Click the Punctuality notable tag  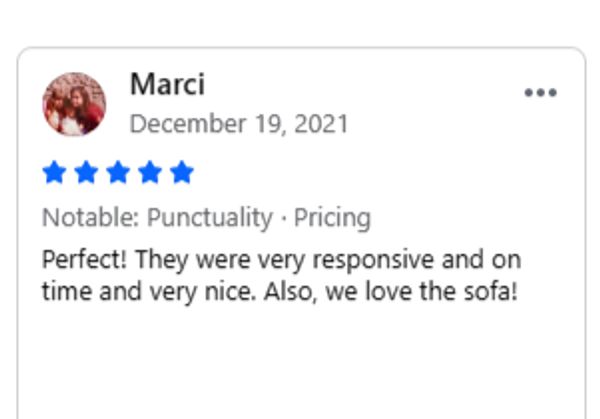[210, 218]
